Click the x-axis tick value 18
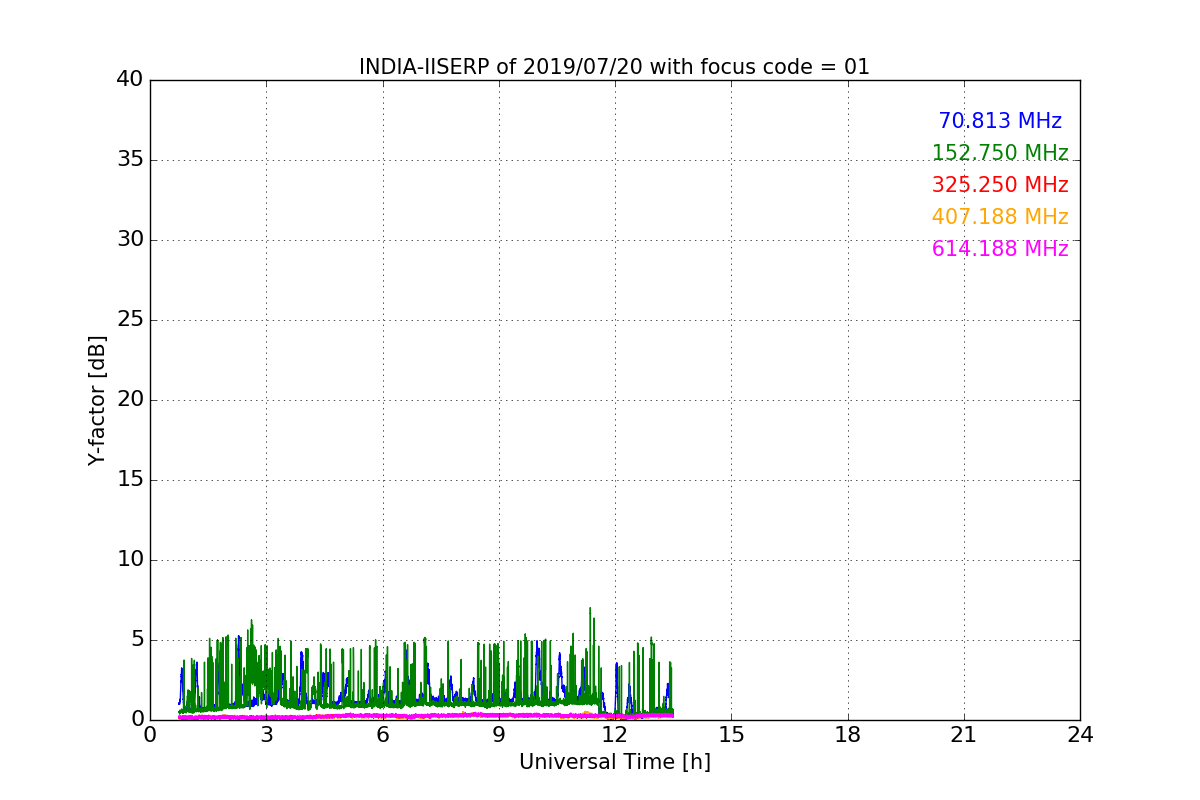 pyautogui.click(x=848, y=735)
